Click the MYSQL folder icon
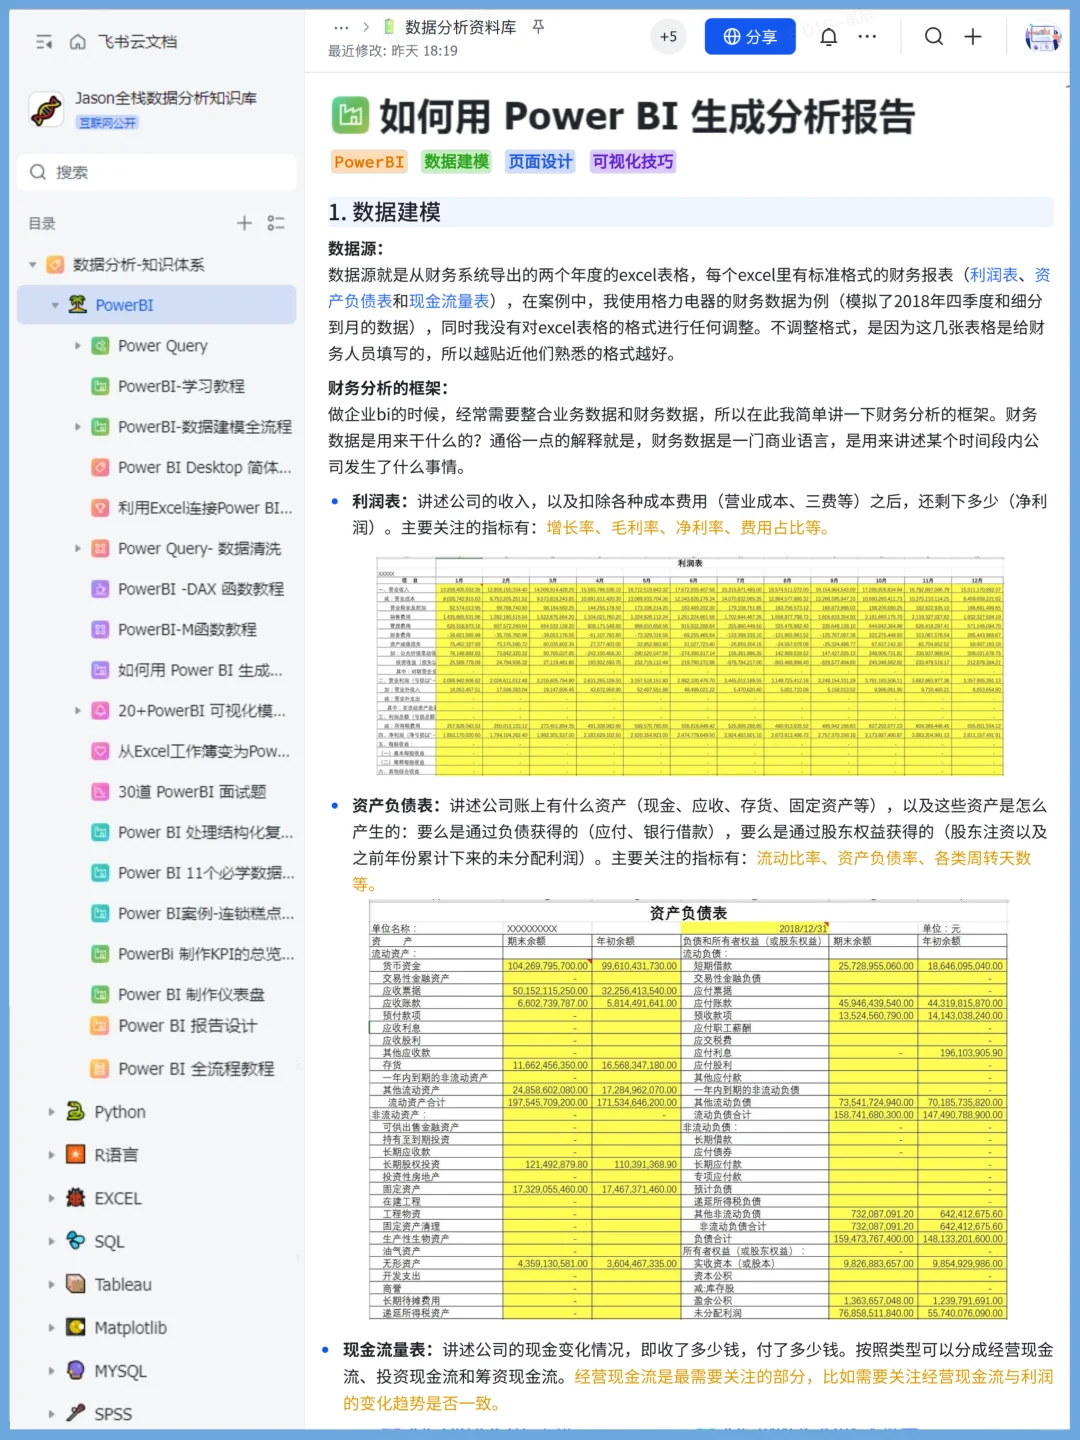 [75, 1370]
